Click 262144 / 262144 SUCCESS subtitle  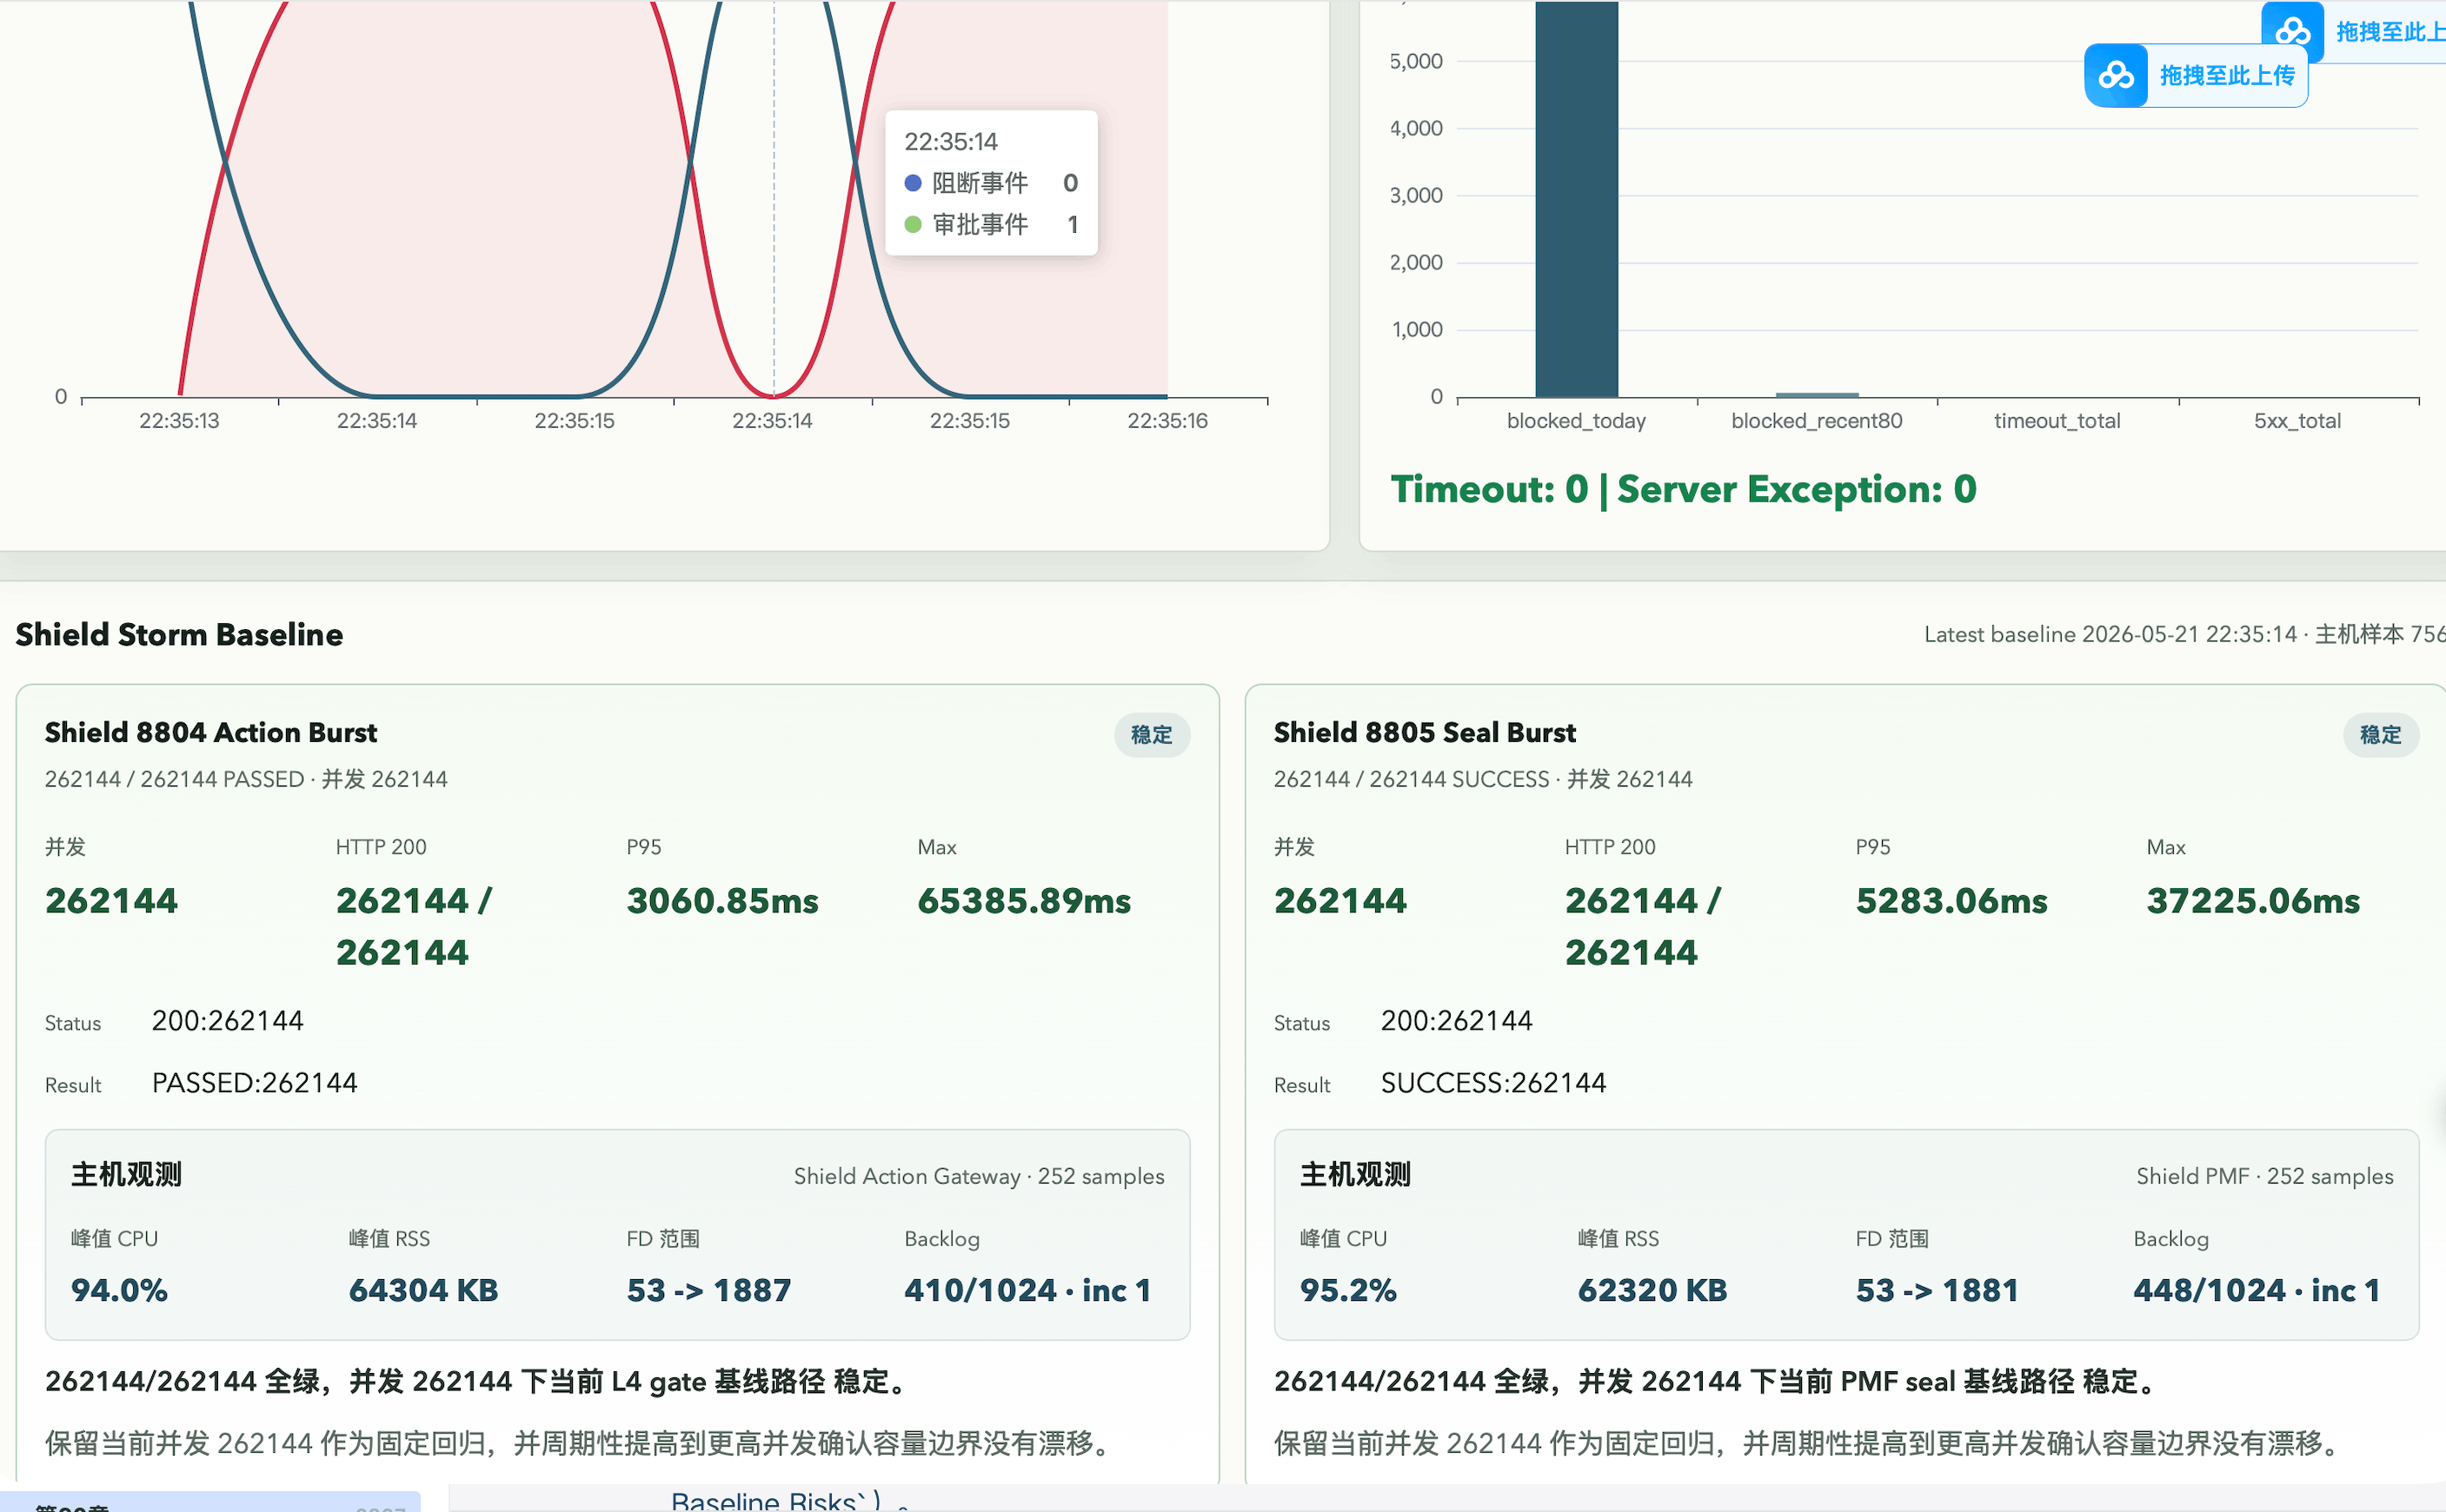pos(1483,779)
